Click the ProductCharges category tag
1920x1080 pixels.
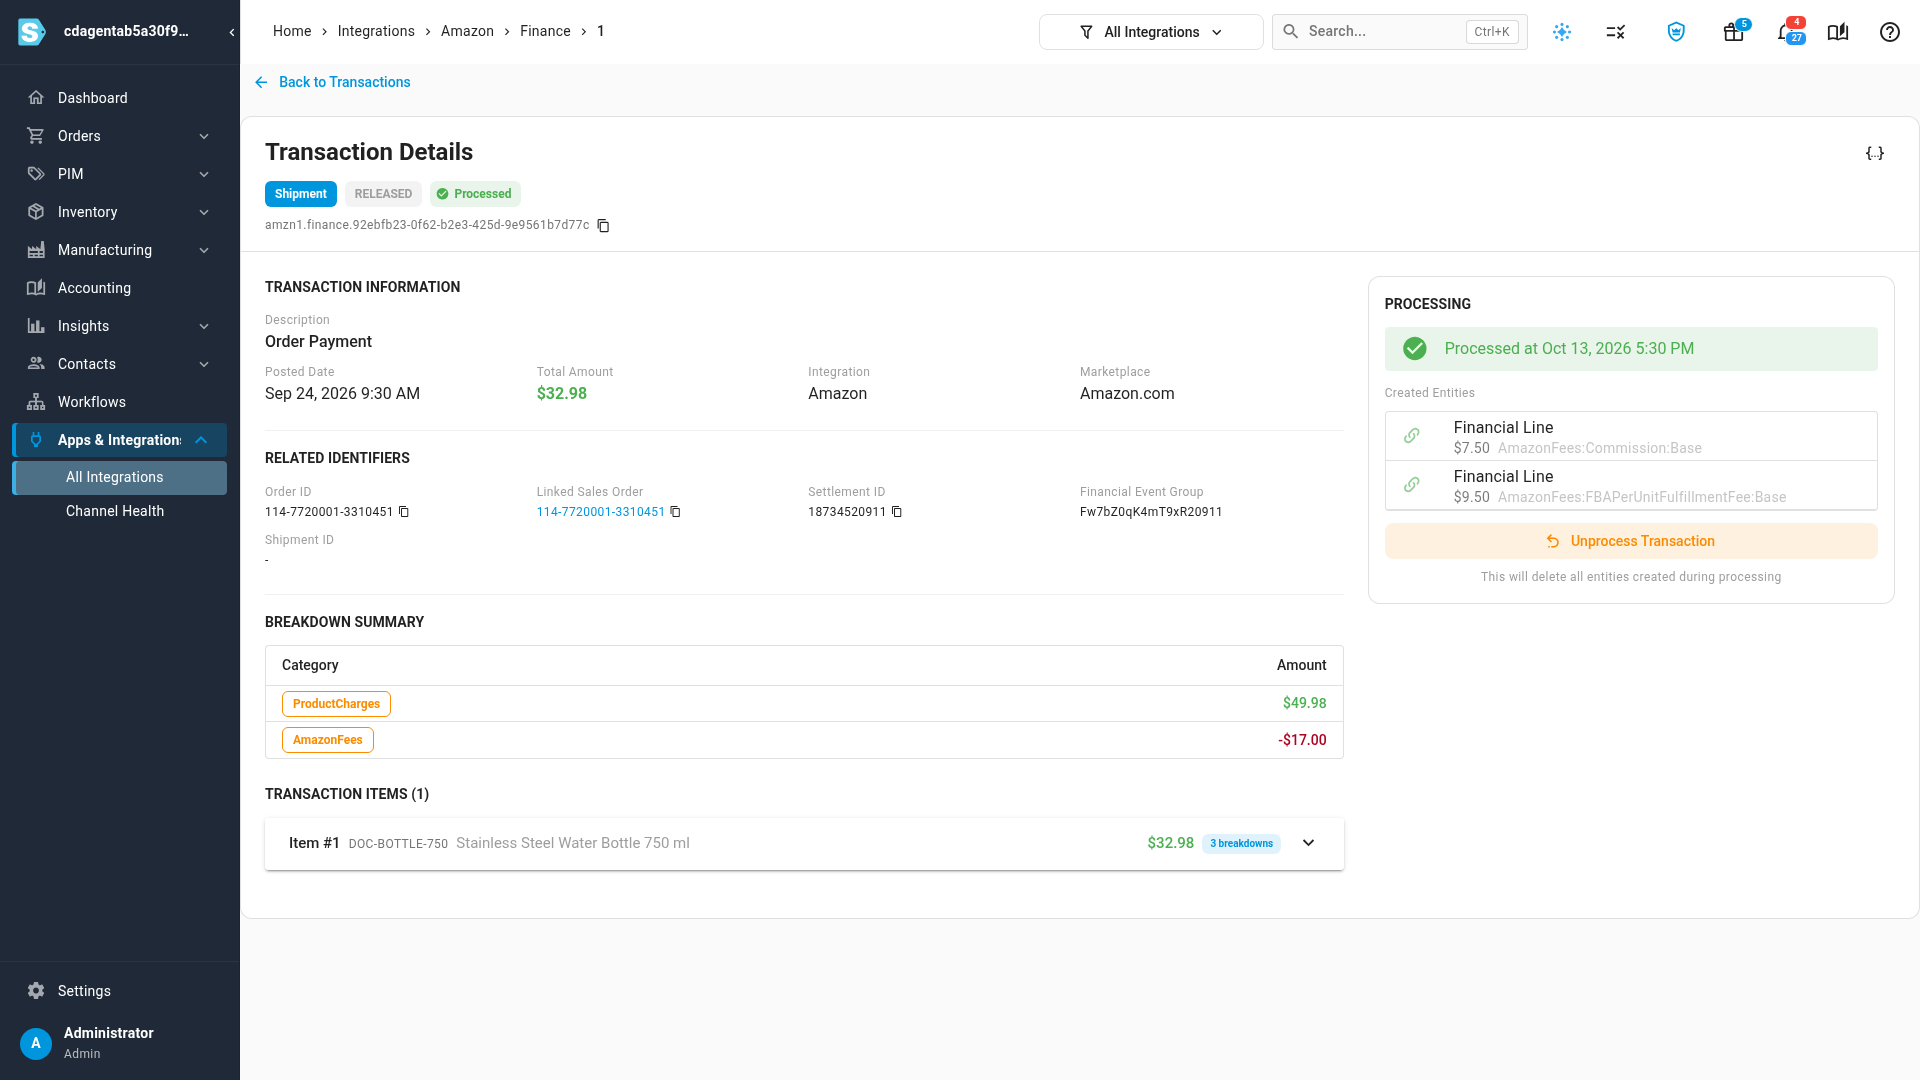click(336, 704)
